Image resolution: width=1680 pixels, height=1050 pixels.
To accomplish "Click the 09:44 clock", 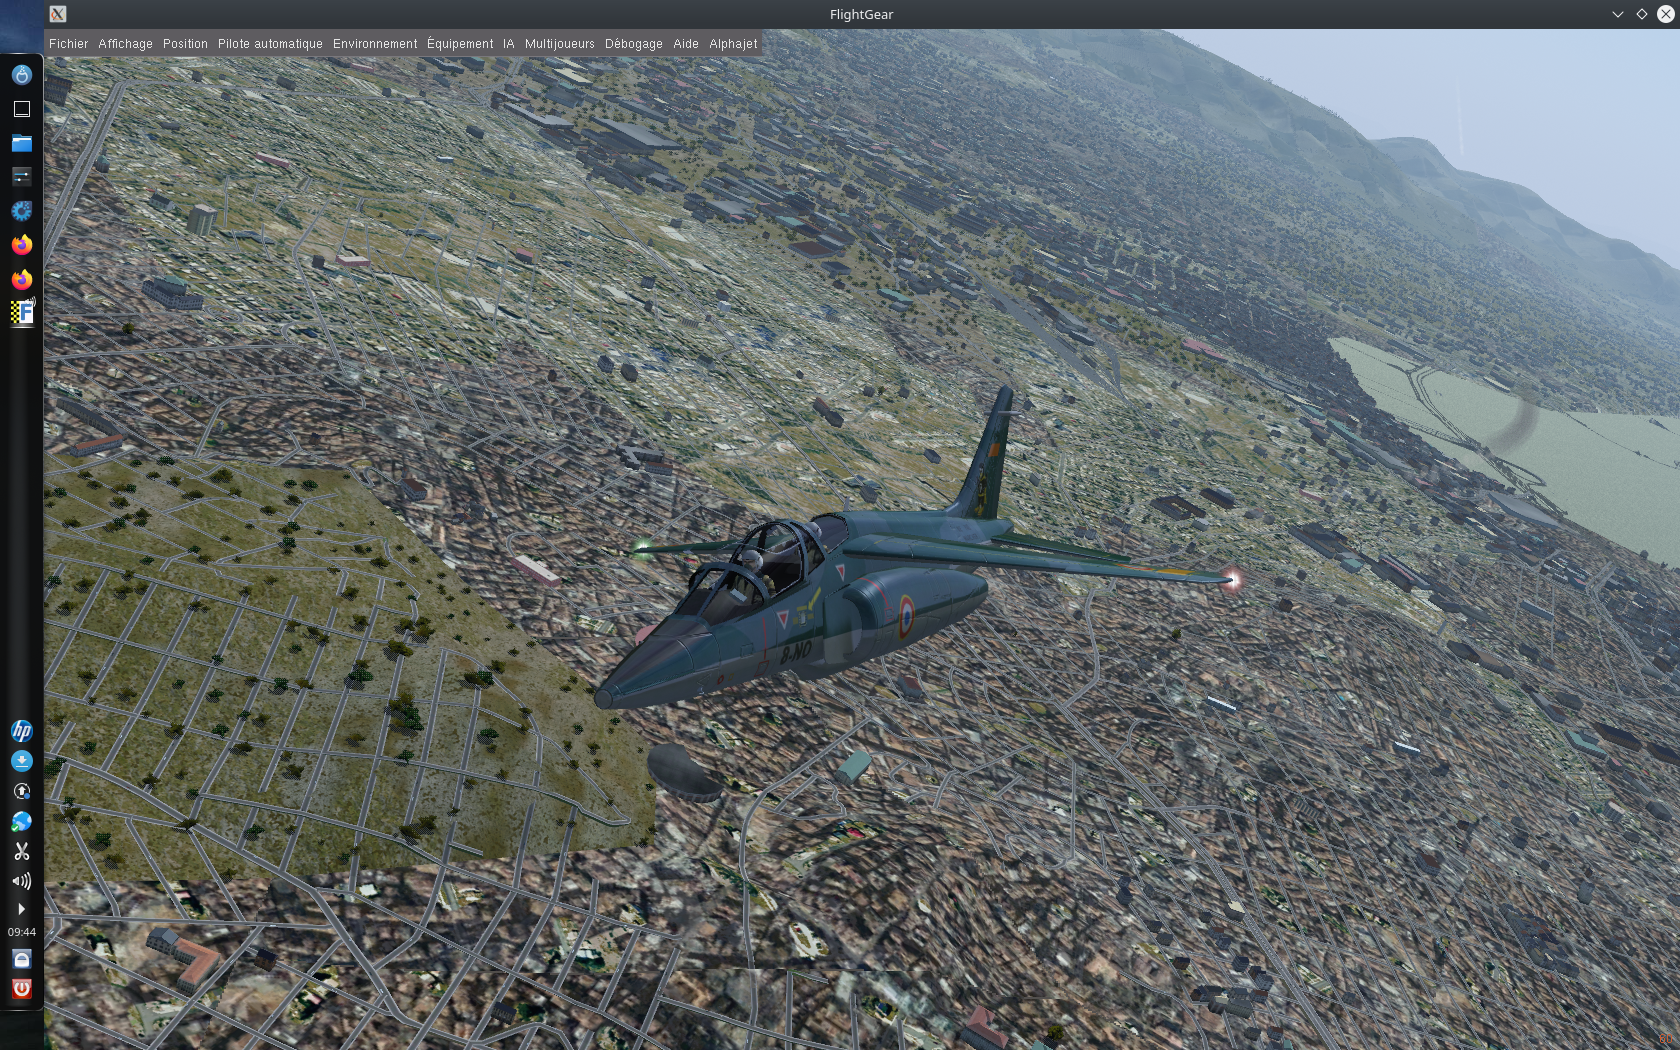I will pos(21,932).
